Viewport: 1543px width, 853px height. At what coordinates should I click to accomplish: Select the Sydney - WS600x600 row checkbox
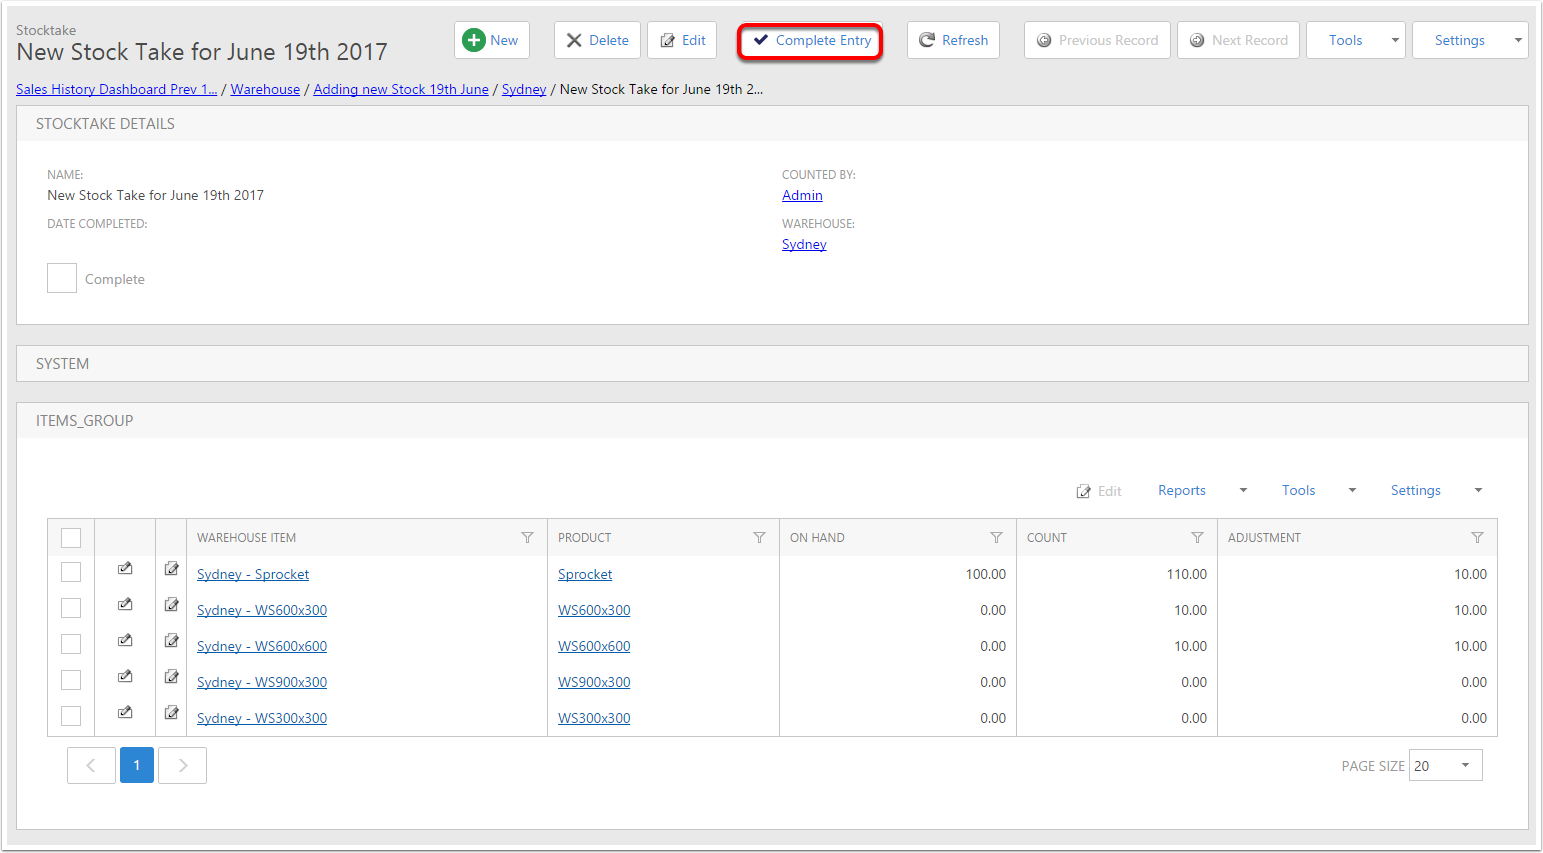pos(71,644)
